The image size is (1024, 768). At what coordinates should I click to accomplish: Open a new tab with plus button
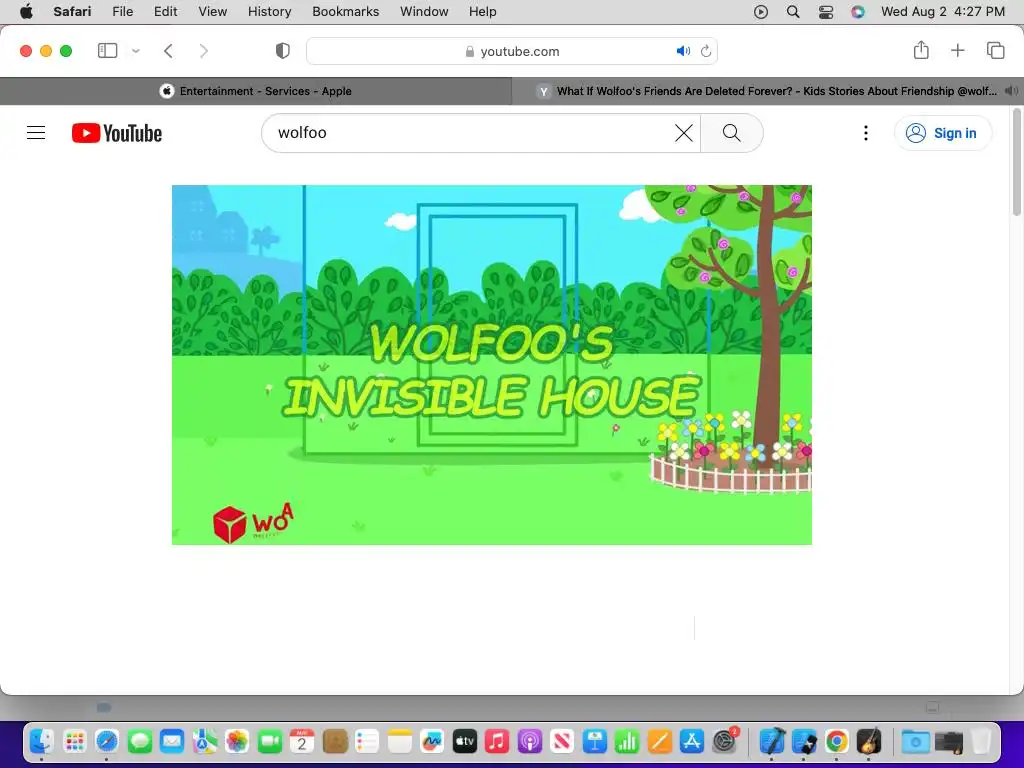click(957, 50)
